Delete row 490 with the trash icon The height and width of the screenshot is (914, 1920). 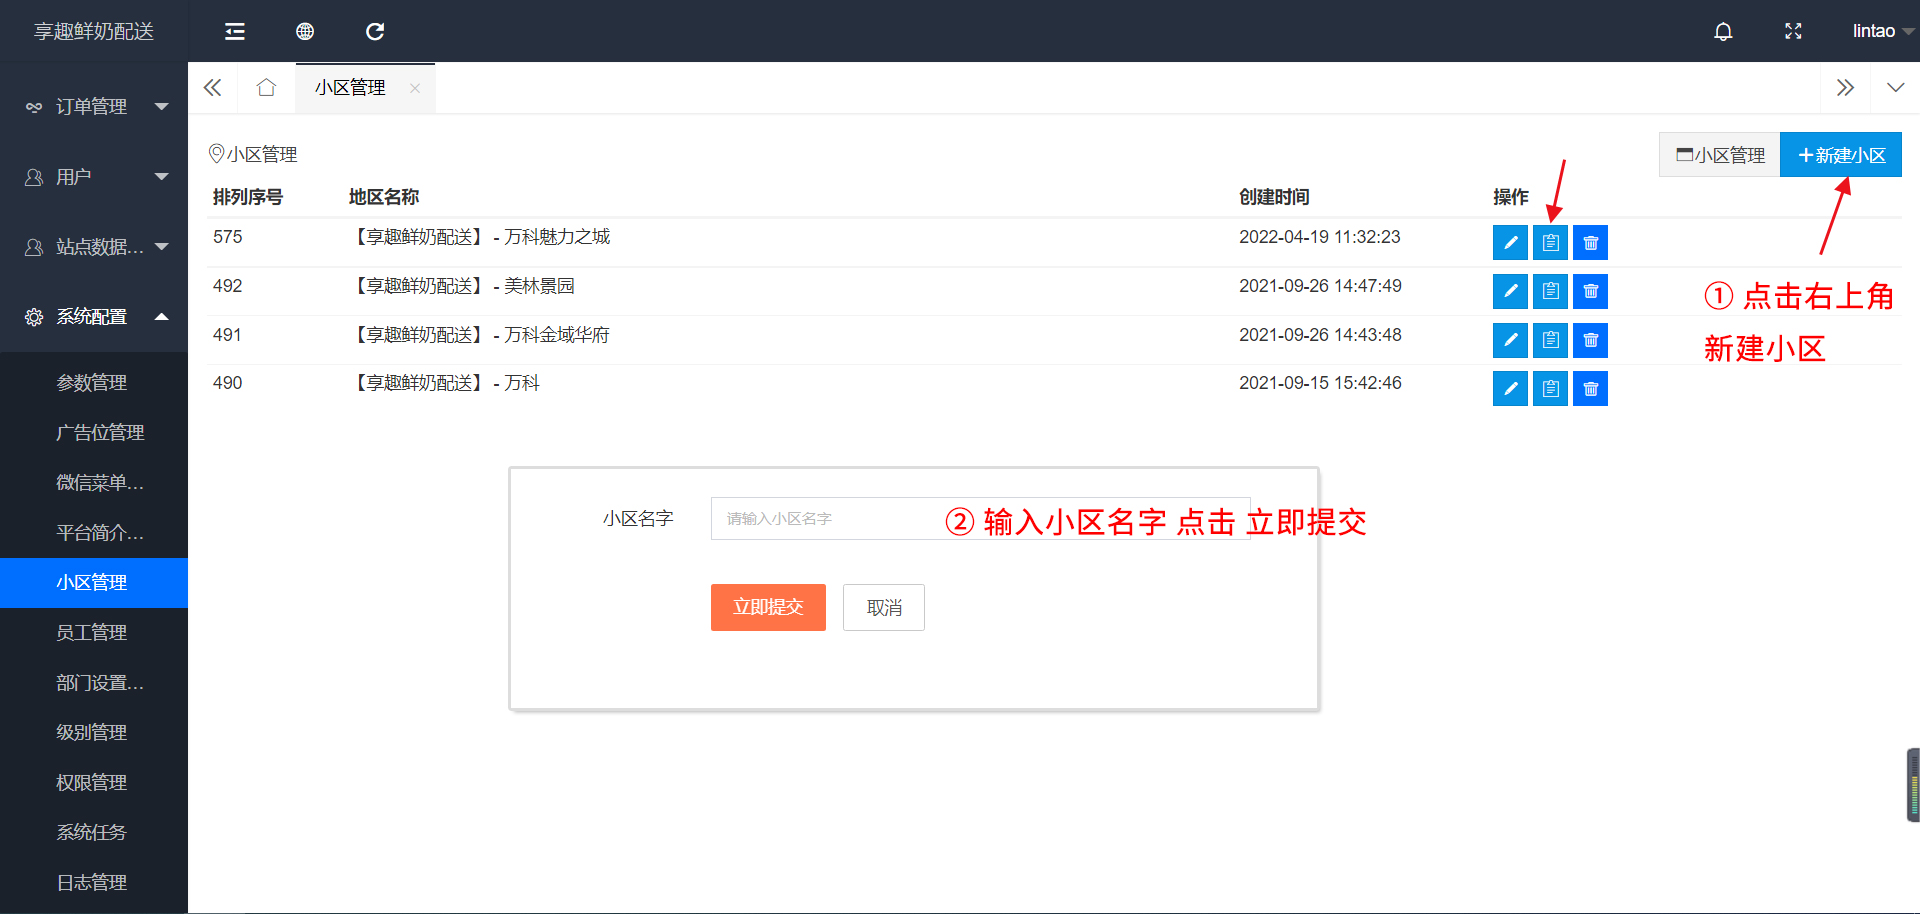point(1590,389)
